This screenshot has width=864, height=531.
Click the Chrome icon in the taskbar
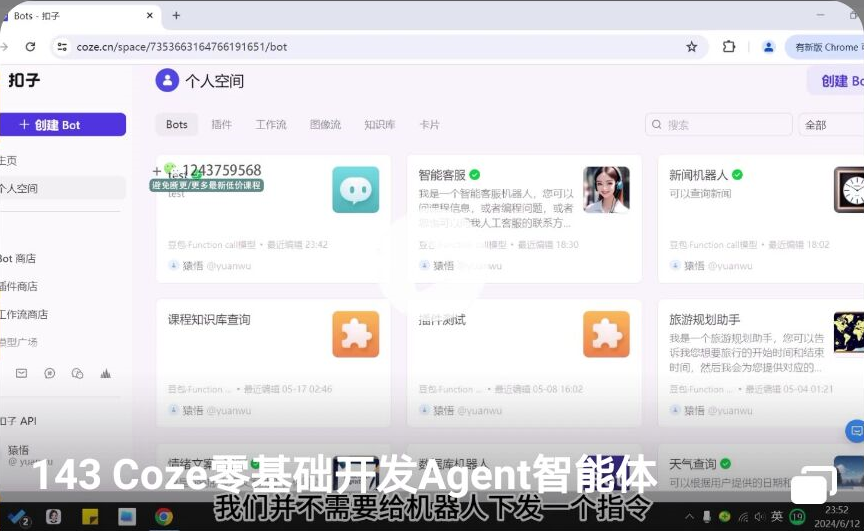tap(163, 517)
